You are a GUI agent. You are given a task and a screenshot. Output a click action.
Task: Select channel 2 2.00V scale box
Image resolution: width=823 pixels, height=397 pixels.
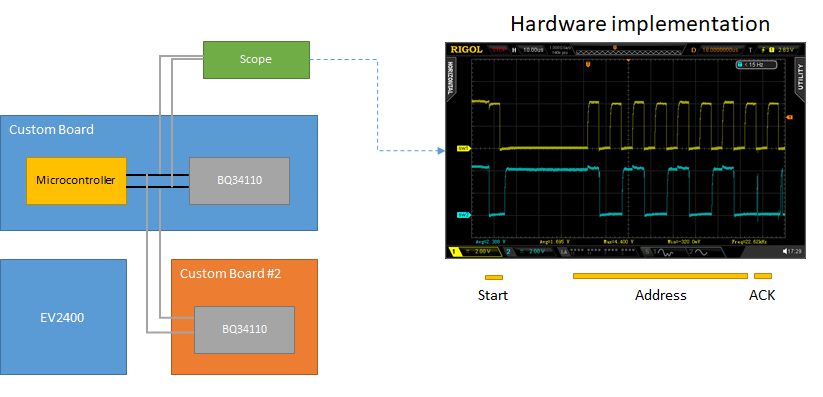(530, 252)
